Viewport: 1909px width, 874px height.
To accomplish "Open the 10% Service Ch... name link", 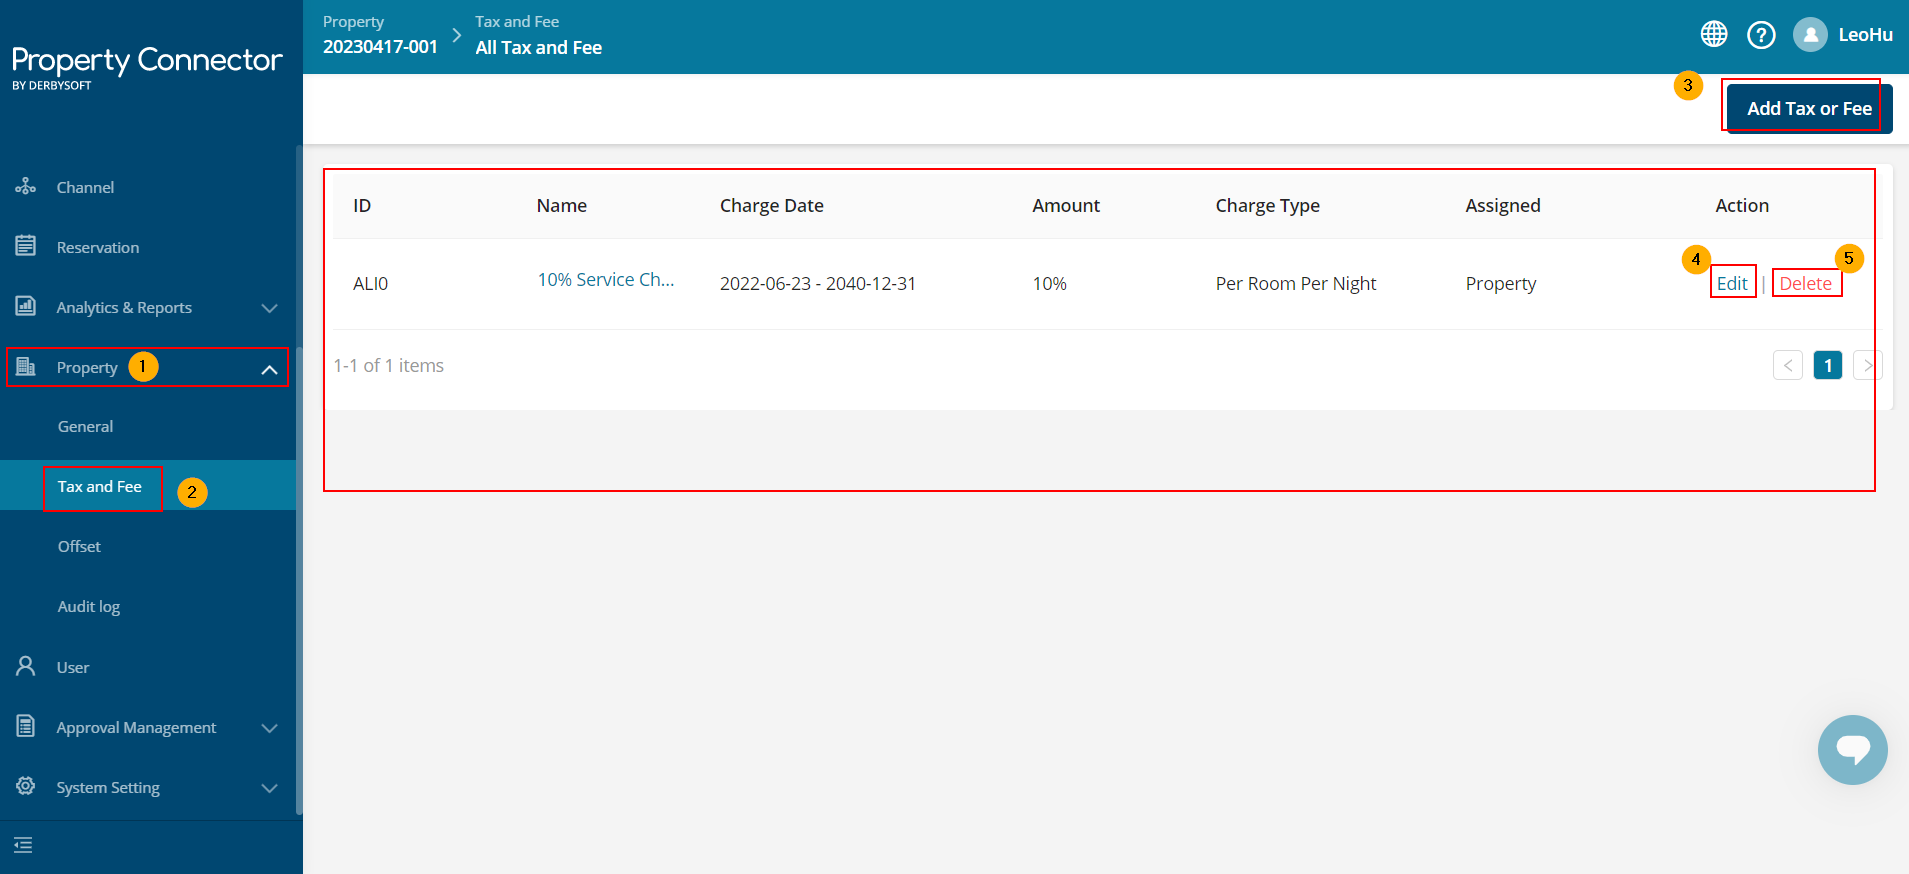I will coord(606,280).
